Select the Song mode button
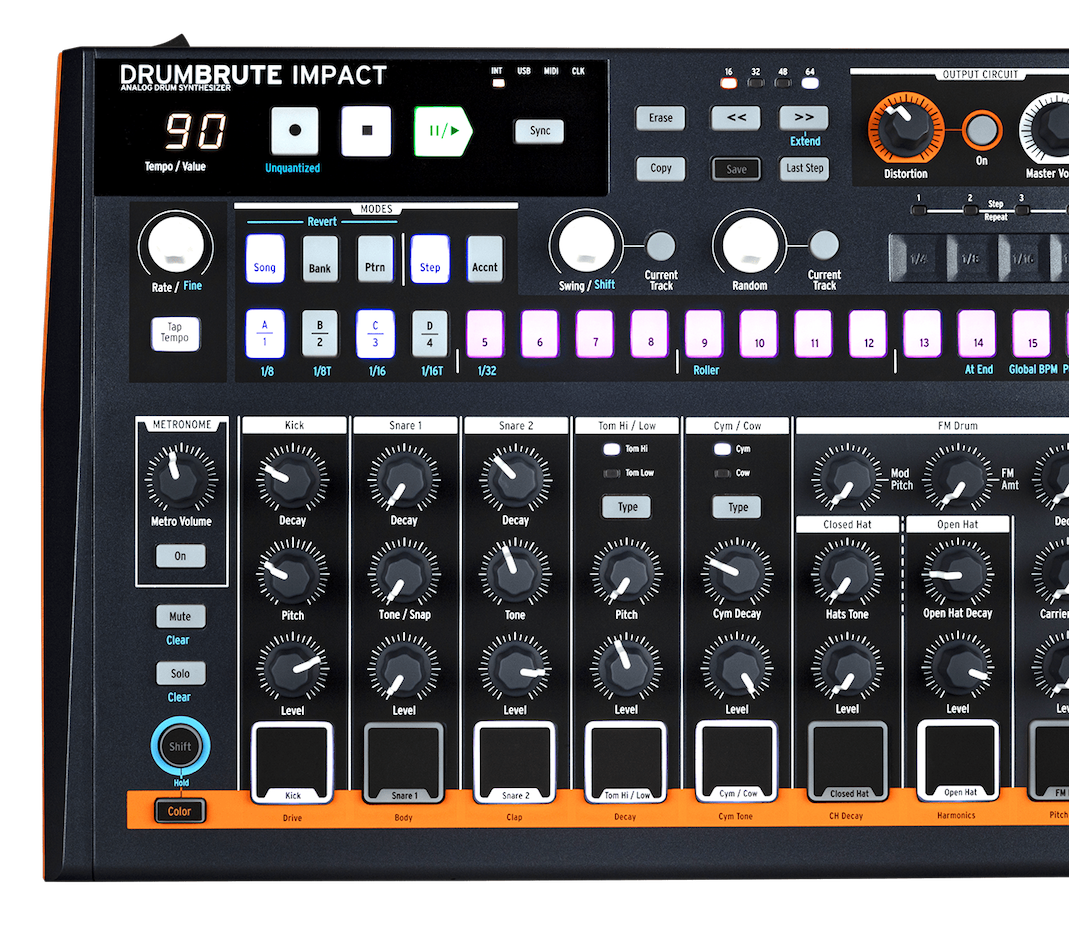The width and height of the screenshot is (1069, 927). point(265,258)
